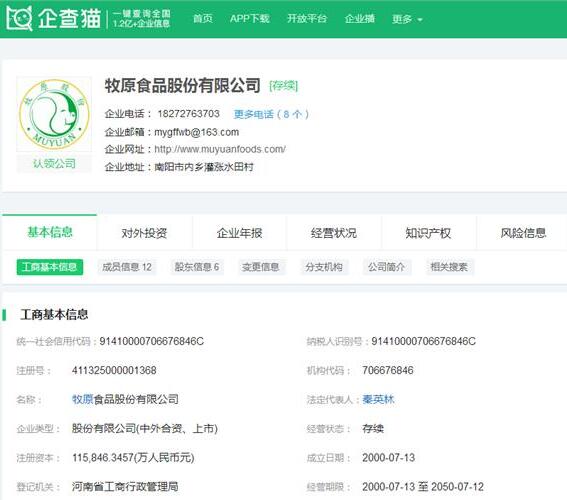Switch to the 知识产权 tab
567x500 pixels.
click(x=428, y=233)
